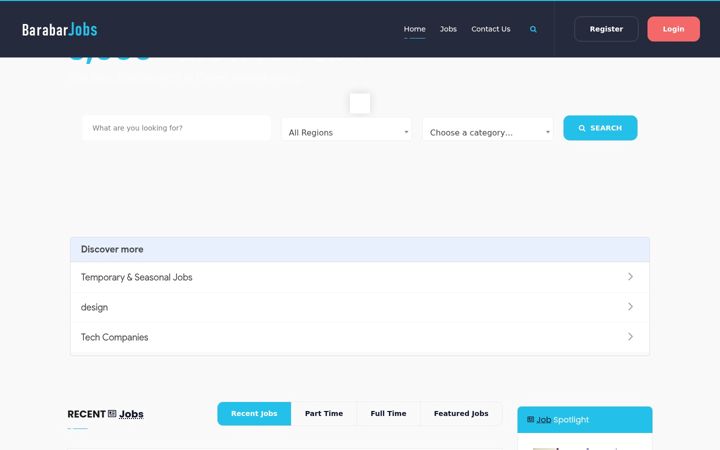Go to the Home menu item
The image size is (720, 450).
pyautogui.click(x=415, y=29)
